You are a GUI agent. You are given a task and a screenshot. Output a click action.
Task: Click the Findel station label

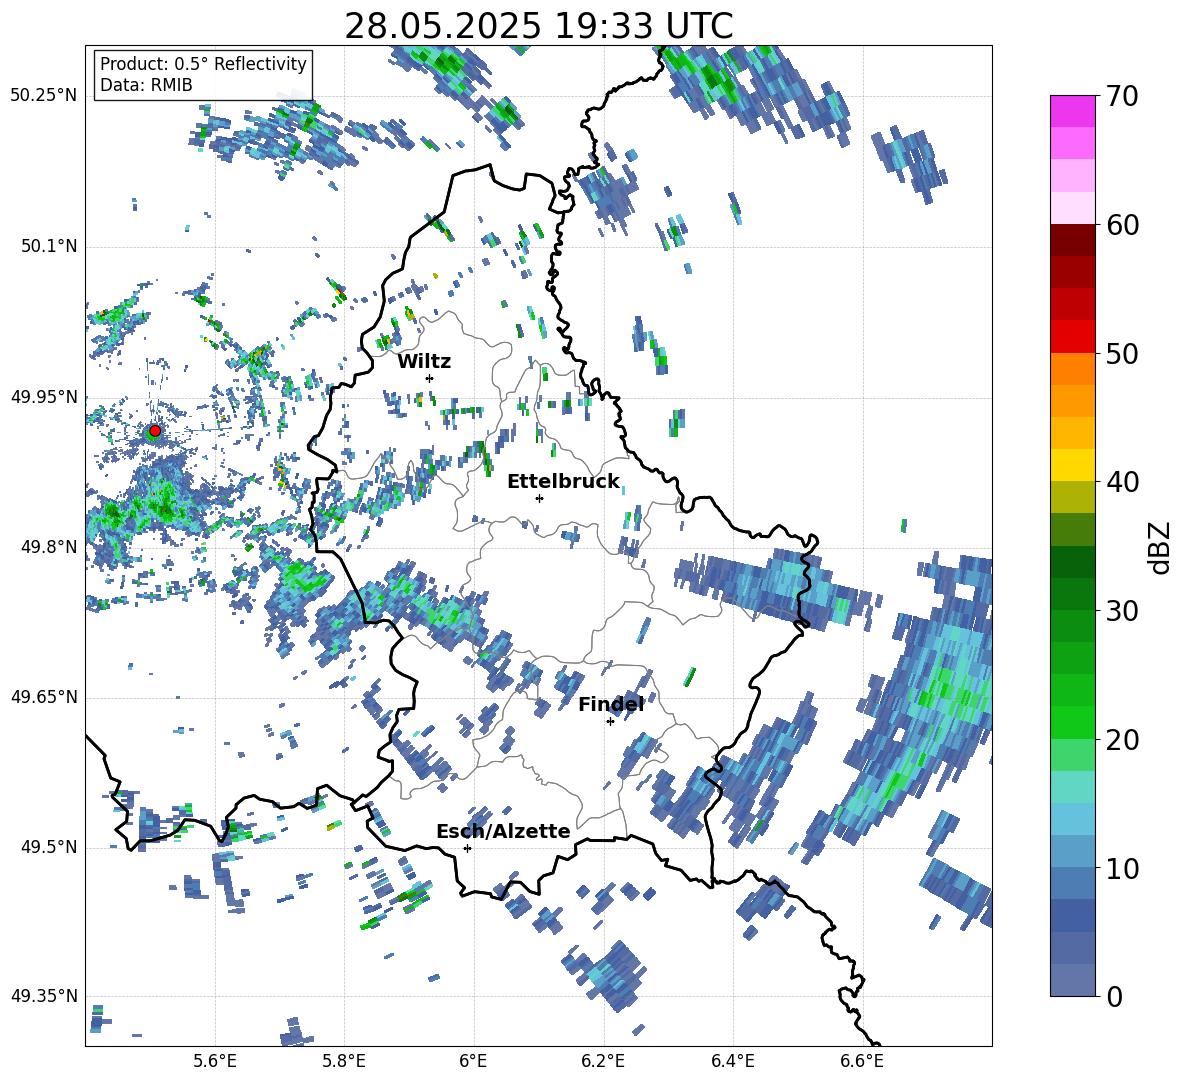611,704
